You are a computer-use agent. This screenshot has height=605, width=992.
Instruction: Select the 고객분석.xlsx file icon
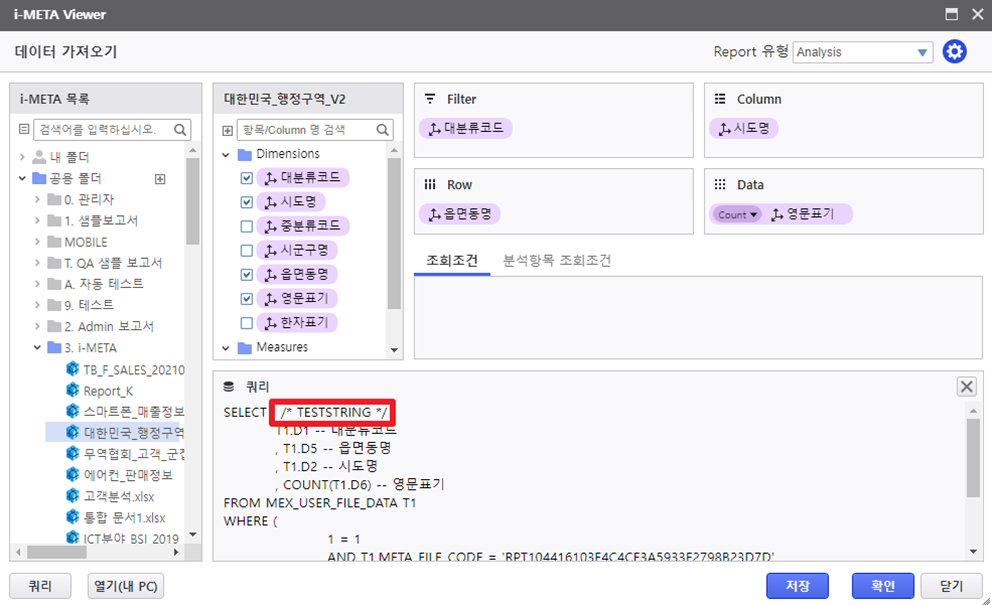coord(72,496)
